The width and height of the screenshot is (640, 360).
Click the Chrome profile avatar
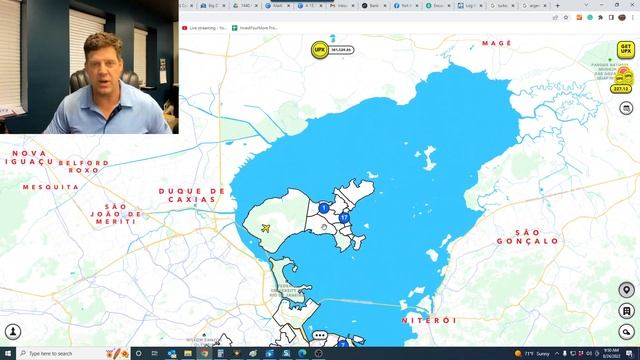coord(622,18)
